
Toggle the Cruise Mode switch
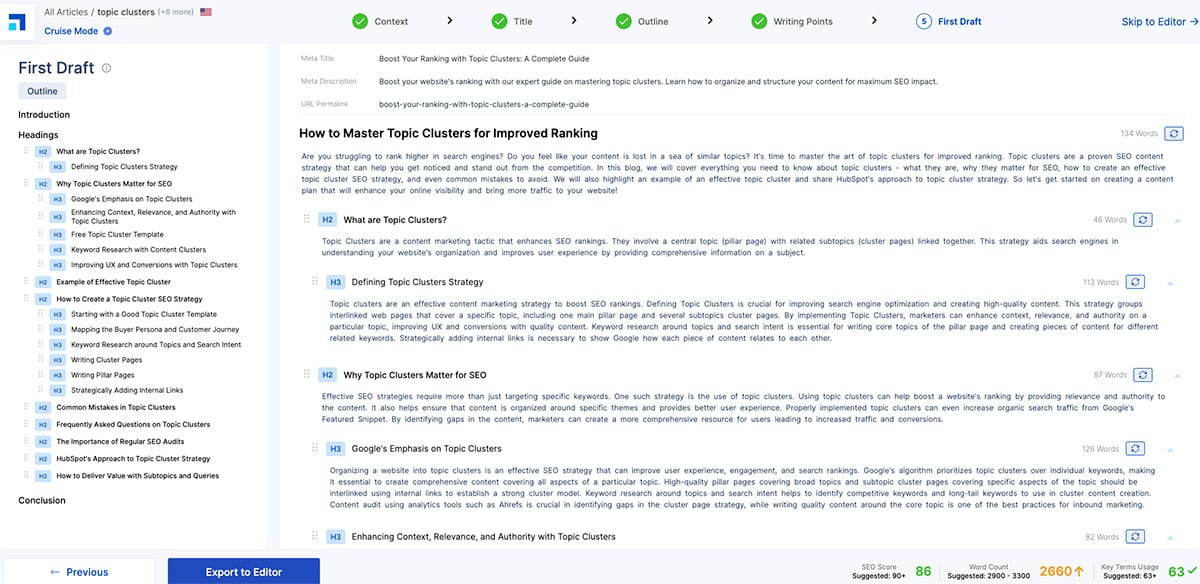click(107, 31)
